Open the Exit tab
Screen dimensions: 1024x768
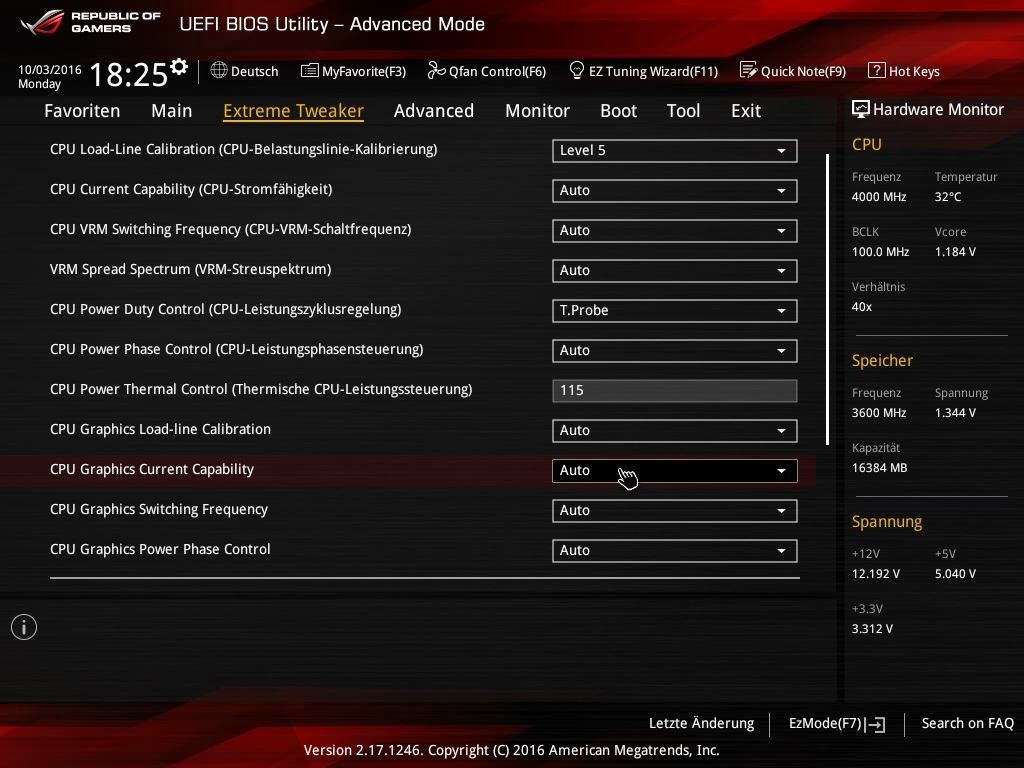click(x=746, y=111)
